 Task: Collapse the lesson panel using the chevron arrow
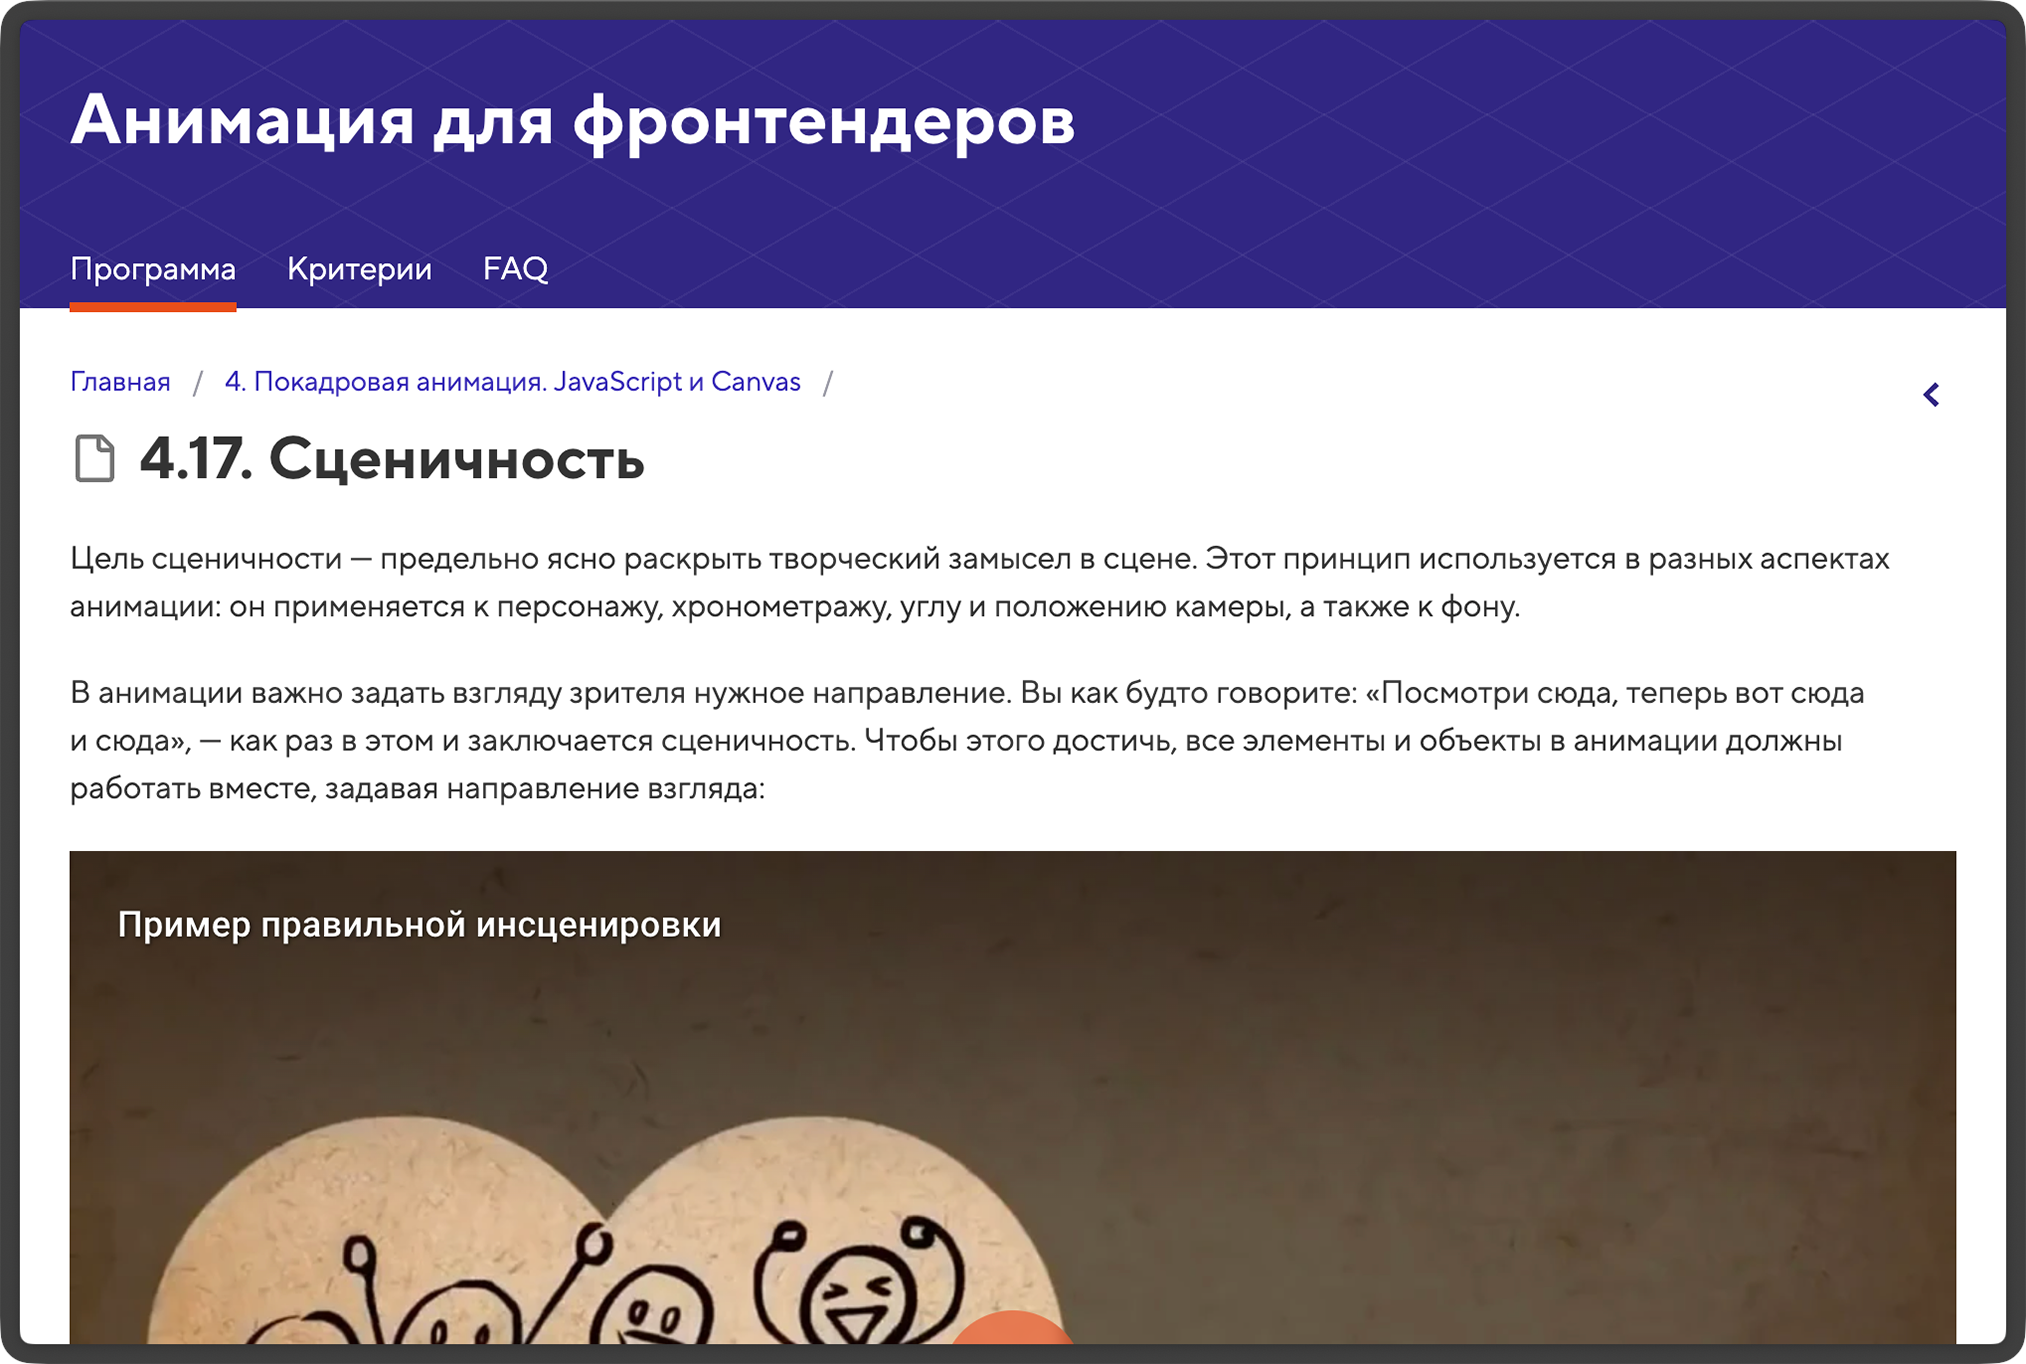click(x=1932, y=395)
